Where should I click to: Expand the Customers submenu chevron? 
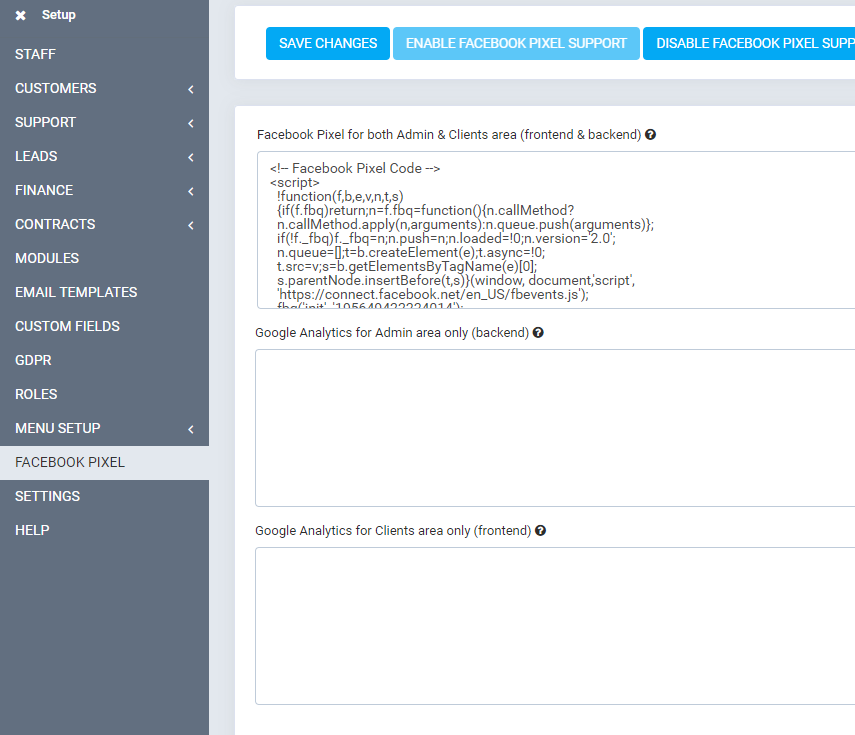pyautogui.click(x=191, y=89)
